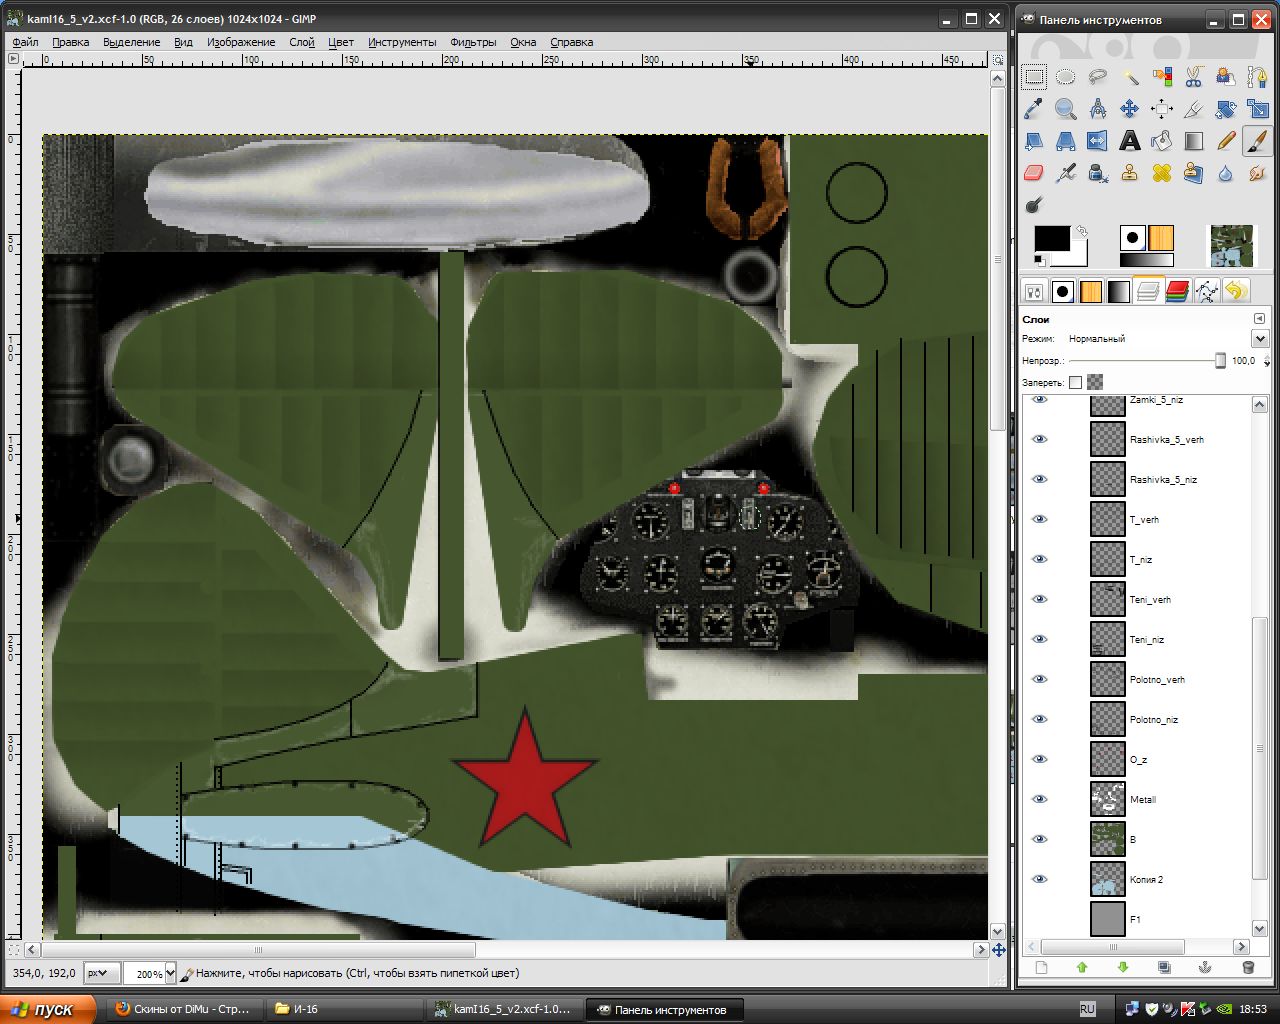Select the Heal tool bandage icon
The height and width of the screenshot is (1024, 1280).
click(x=1162, y=173)
